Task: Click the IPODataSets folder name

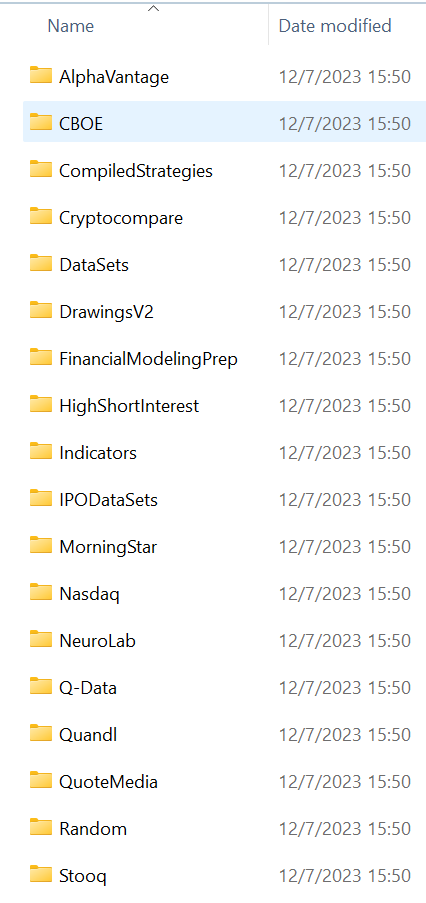Action: click(108, 500)
